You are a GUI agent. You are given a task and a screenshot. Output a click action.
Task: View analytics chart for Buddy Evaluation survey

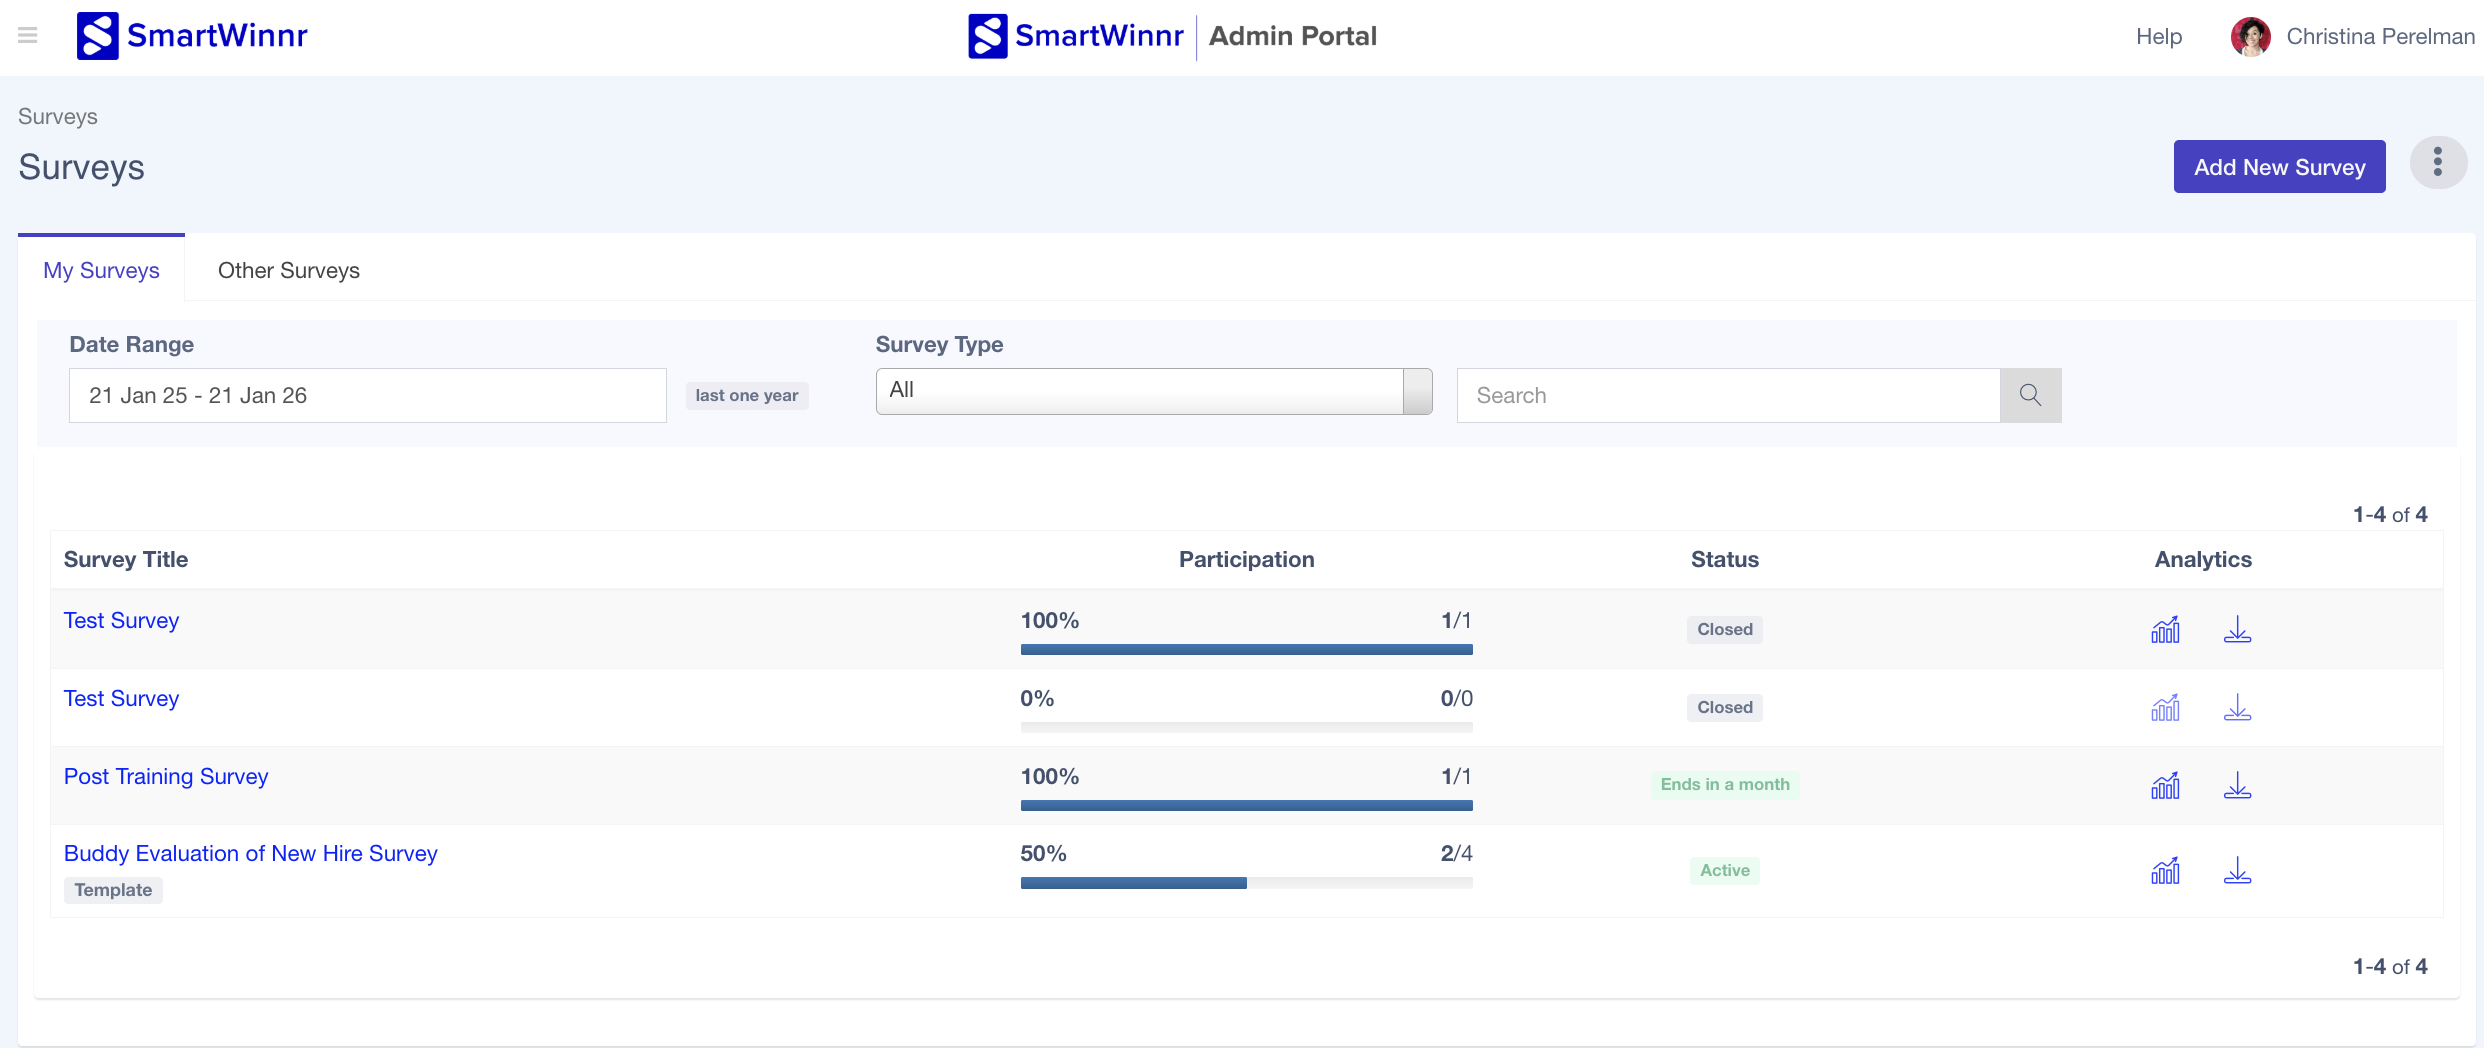pyautogui.click(x=2165, y=871)
